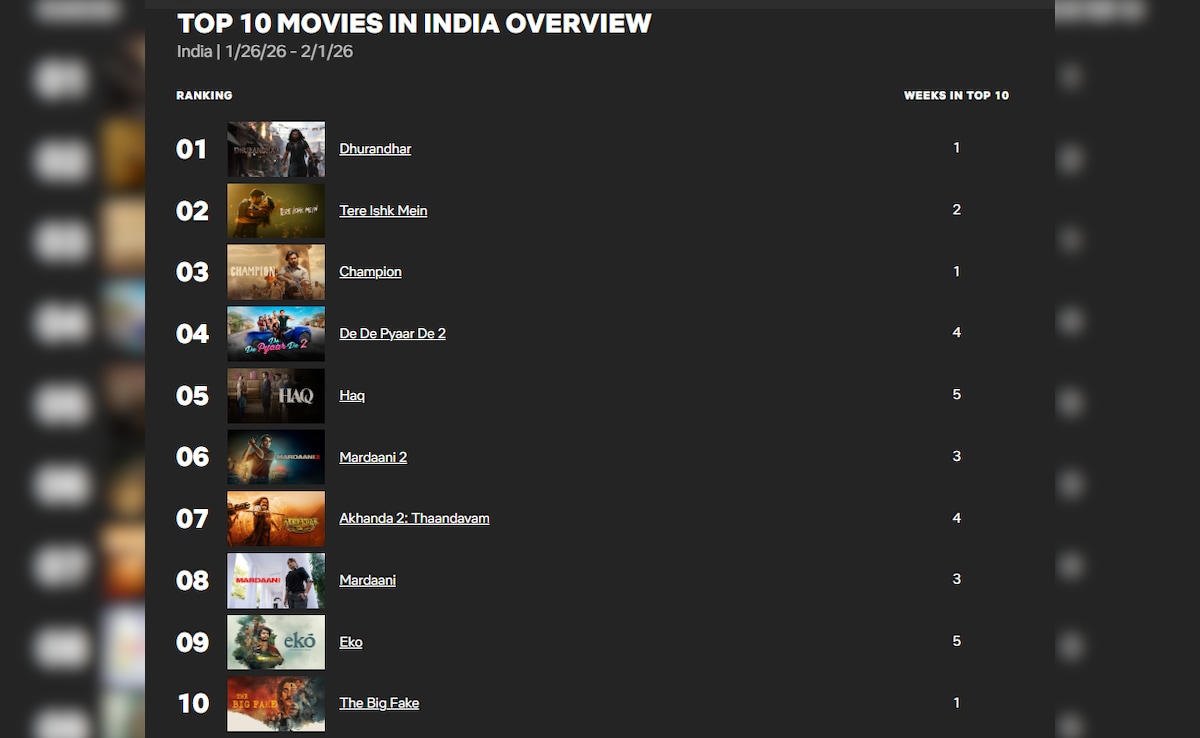Open the Eko movie link

[x=351, y=642]
